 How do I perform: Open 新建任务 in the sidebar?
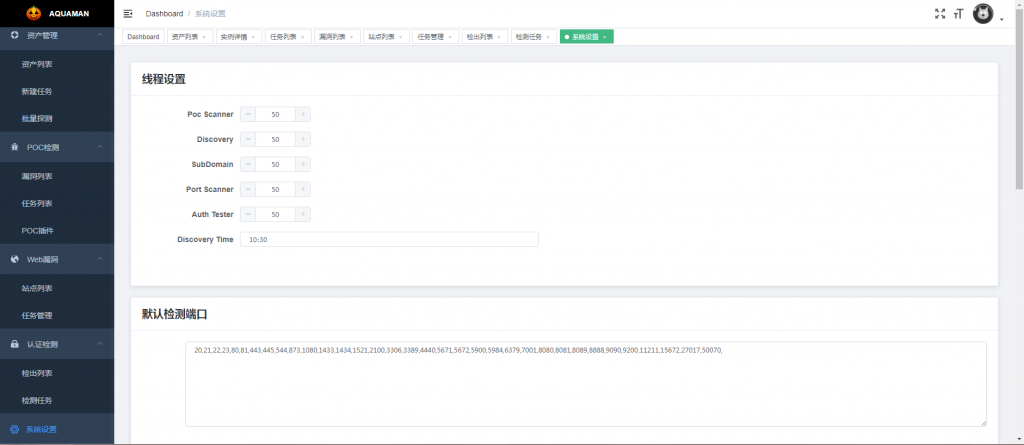[57, 91]
